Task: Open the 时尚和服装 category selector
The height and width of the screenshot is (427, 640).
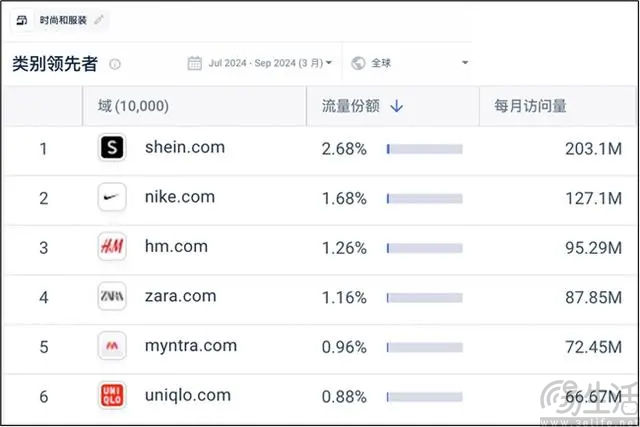Action: pyautogui.click(x=59, y=20)
